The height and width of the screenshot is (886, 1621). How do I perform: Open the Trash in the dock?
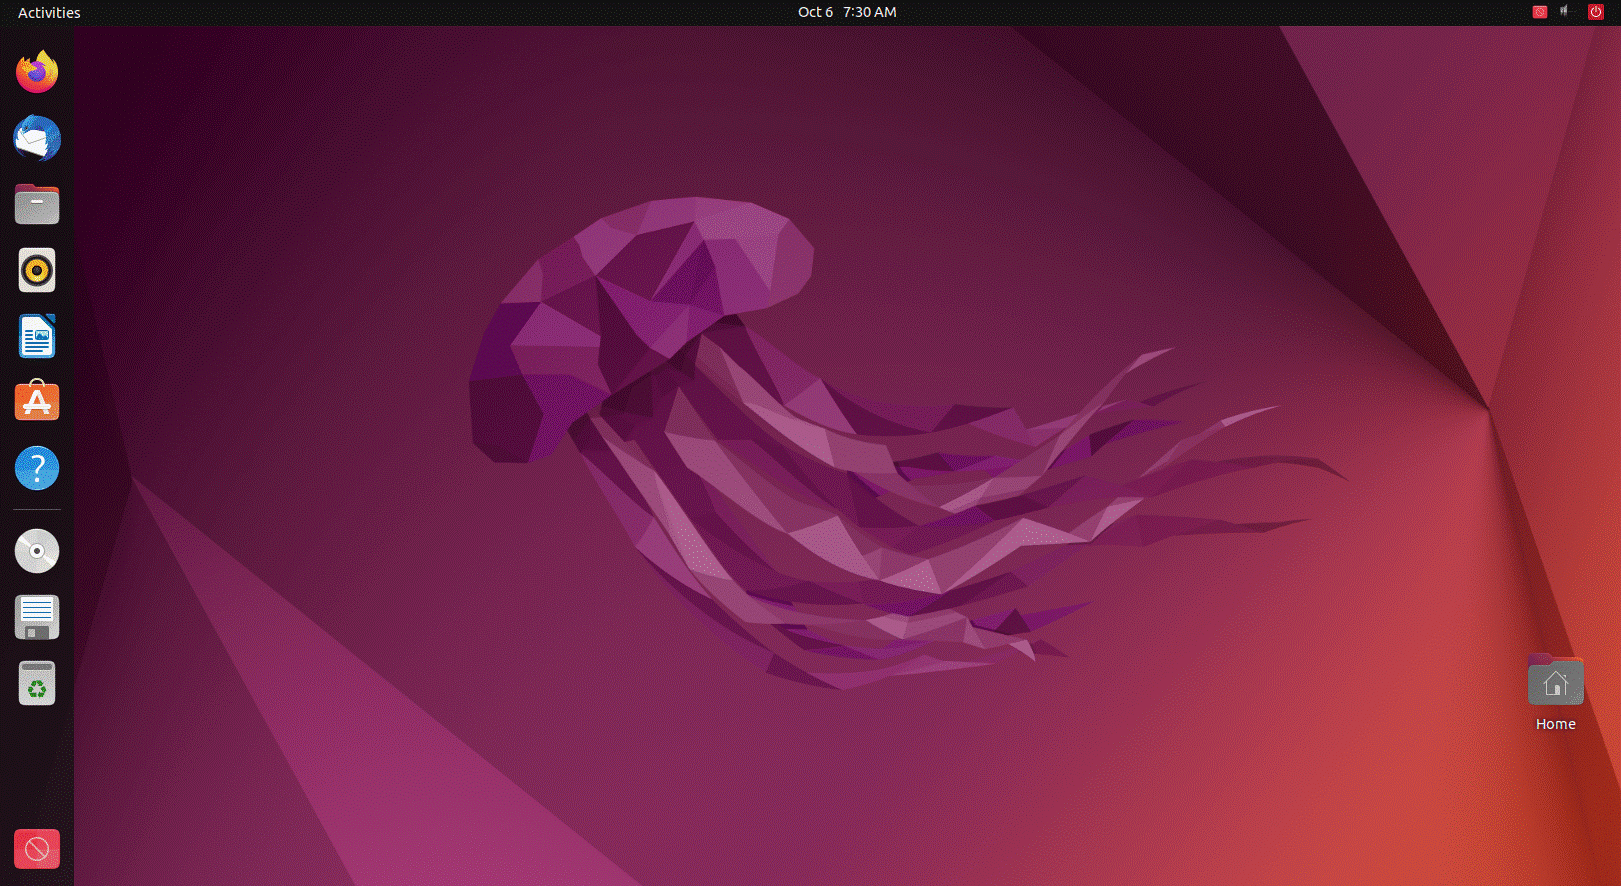37,683
